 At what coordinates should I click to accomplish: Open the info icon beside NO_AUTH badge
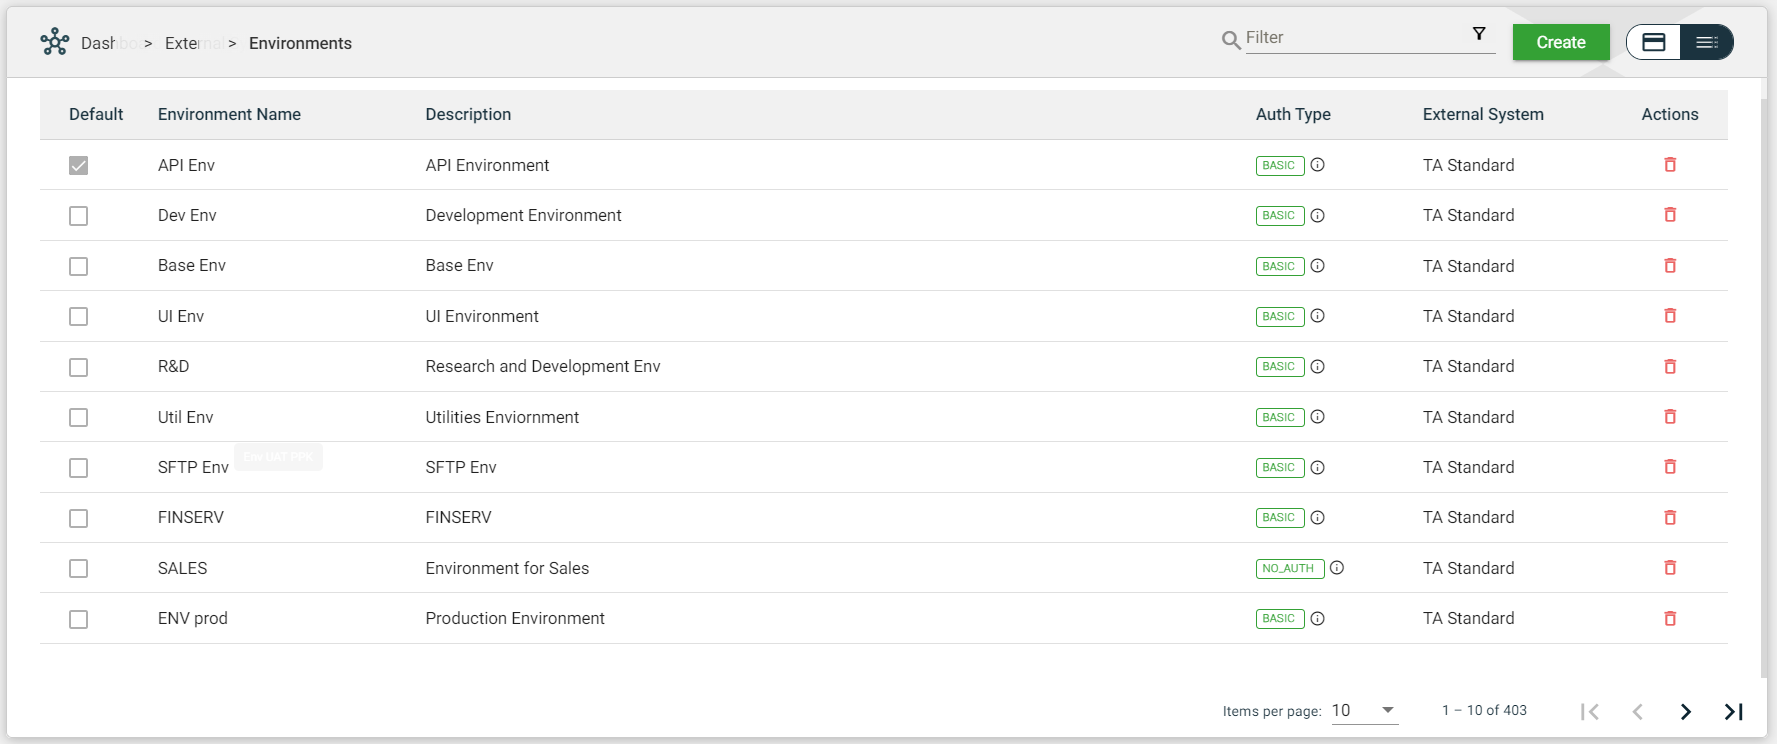click(x=1337, y=568)
